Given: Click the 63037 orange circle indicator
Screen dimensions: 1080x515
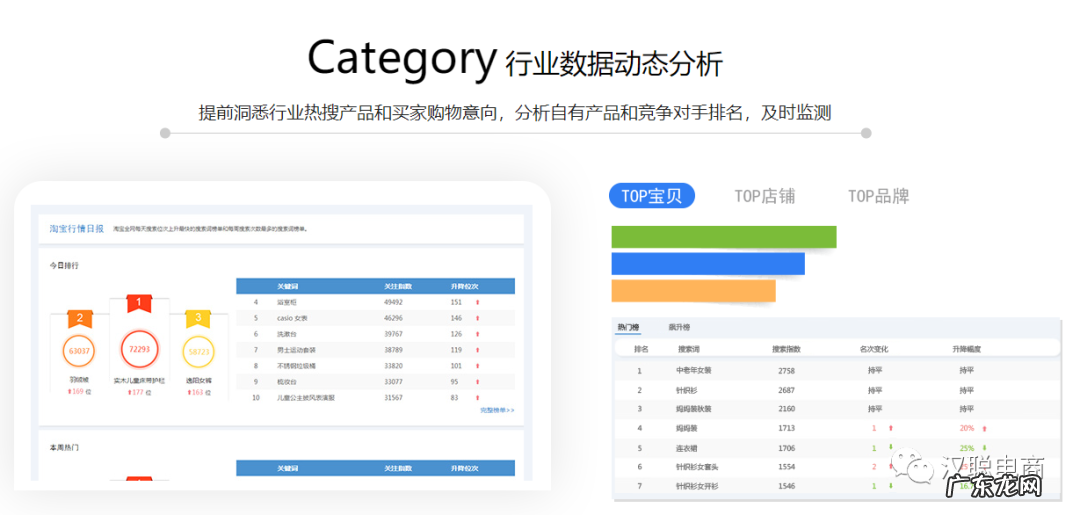Looking at the screenshot, I should pyautogui.click(x=80, y=351).
